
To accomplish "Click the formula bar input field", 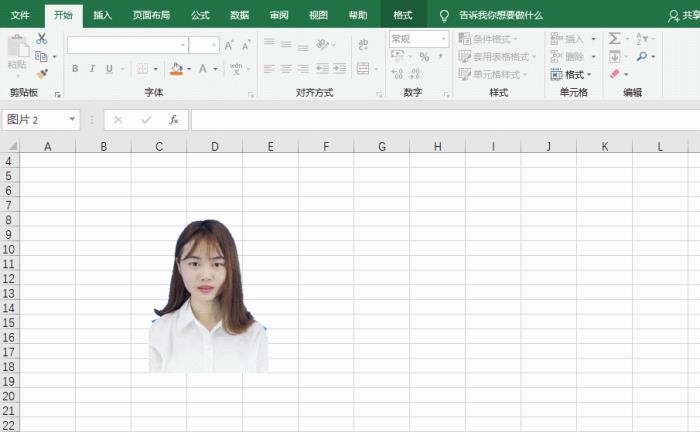I will point(440,119).
